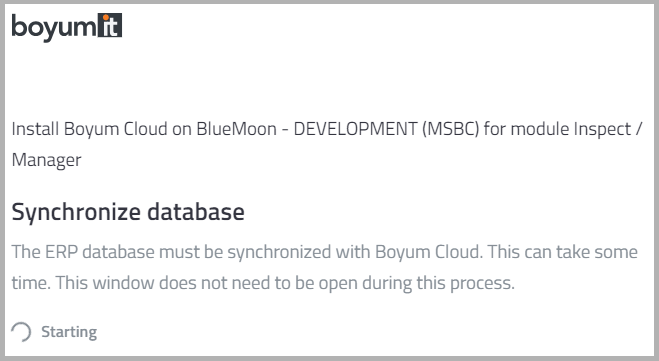Select "This can take some" description text
659x361 pixels.
pos(562,252)
